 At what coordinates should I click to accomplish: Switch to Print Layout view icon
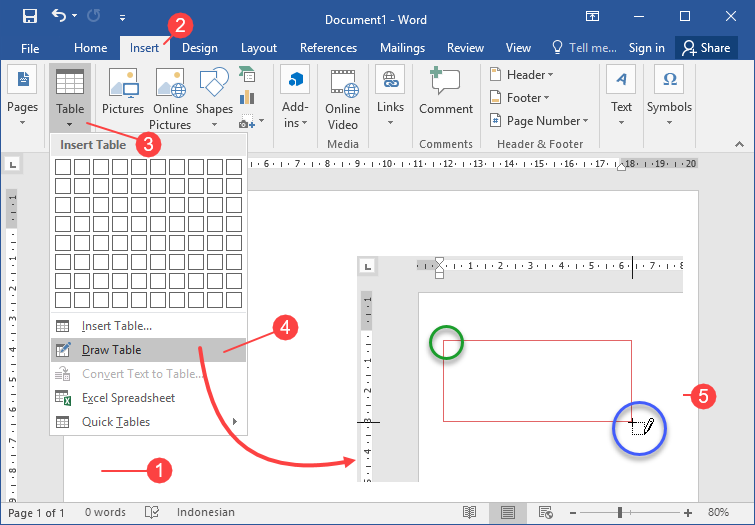pyautogui.click(x=508, y=512)
